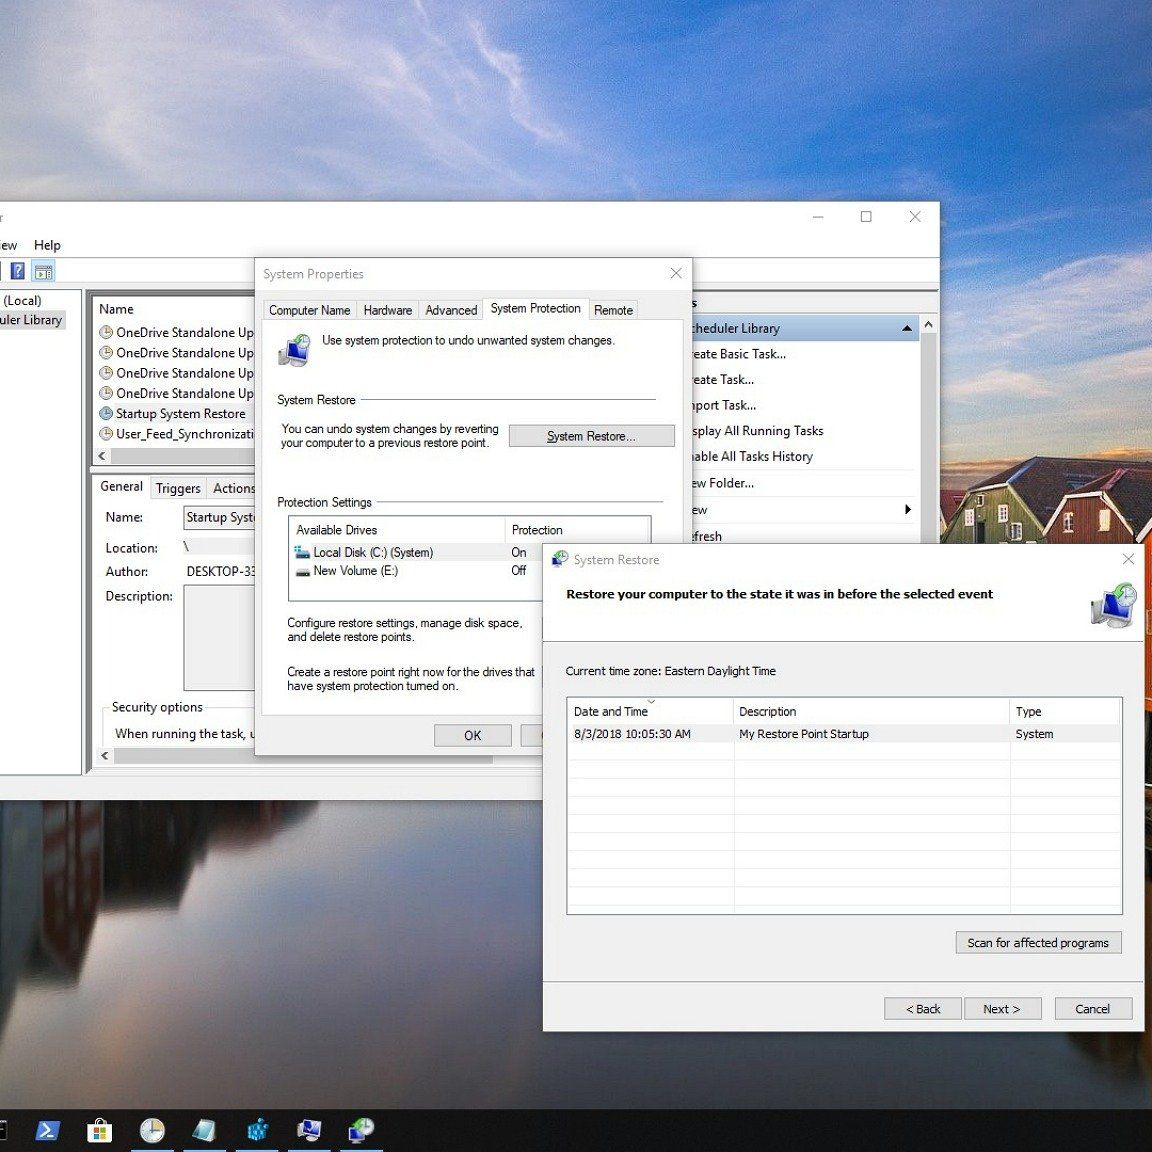The height and width of the screenshot is (1152, 1152).
Task: Expand the View submenu arrow
Action: pos(907,510)
